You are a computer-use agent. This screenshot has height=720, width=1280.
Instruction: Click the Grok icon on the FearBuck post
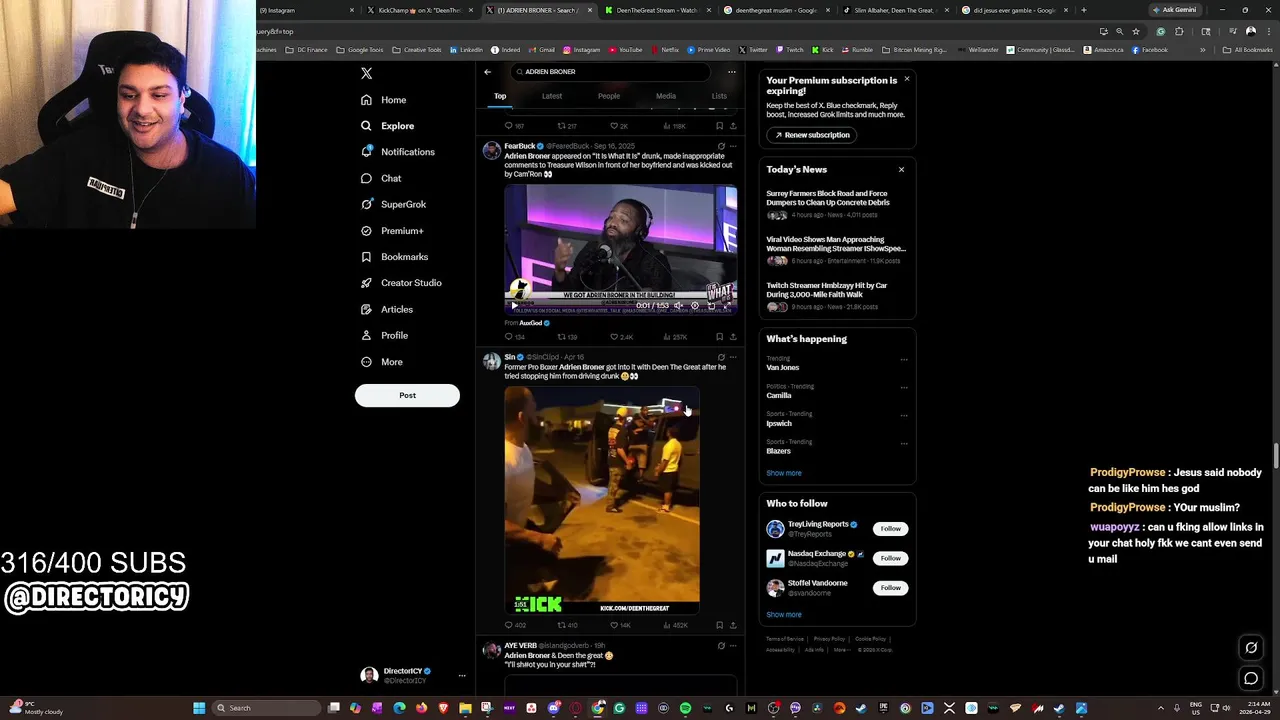[721, 146]
